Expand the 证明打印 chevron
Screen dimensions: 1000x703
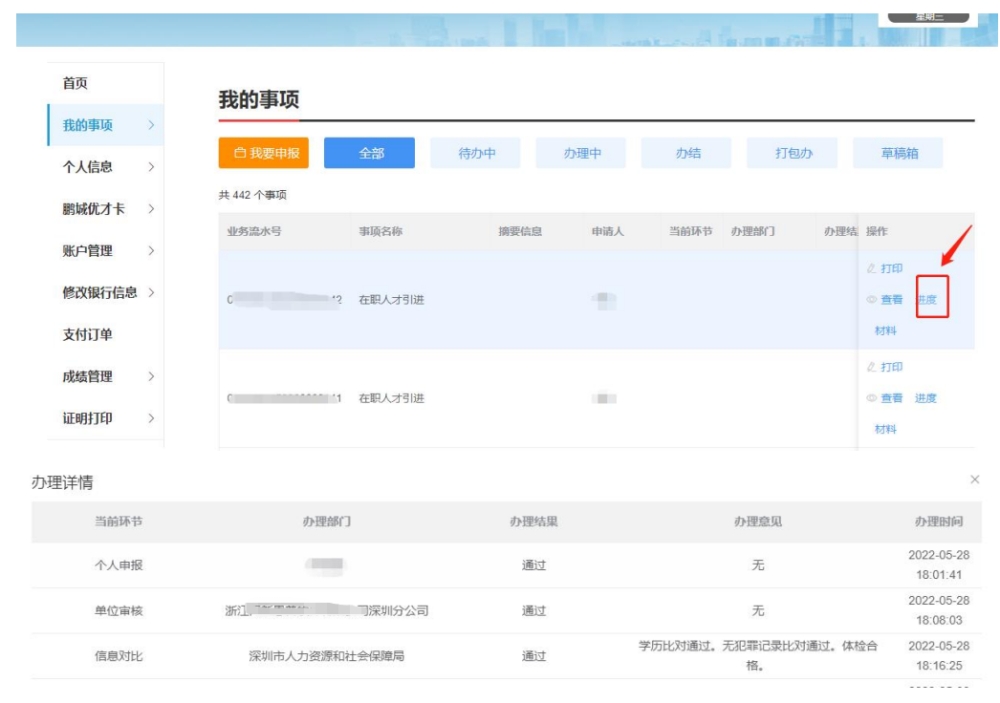(x=151, y=418)
